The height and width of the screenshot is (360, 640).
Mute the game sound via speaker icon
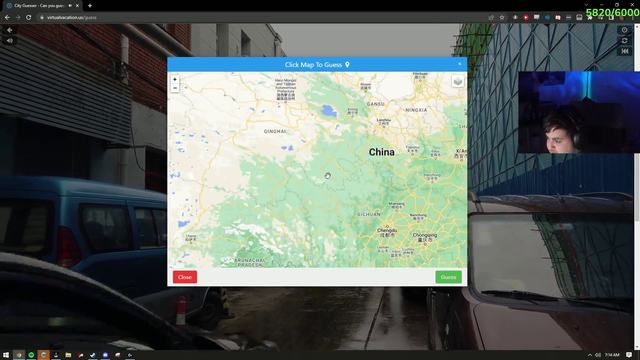tap(10, 40)
